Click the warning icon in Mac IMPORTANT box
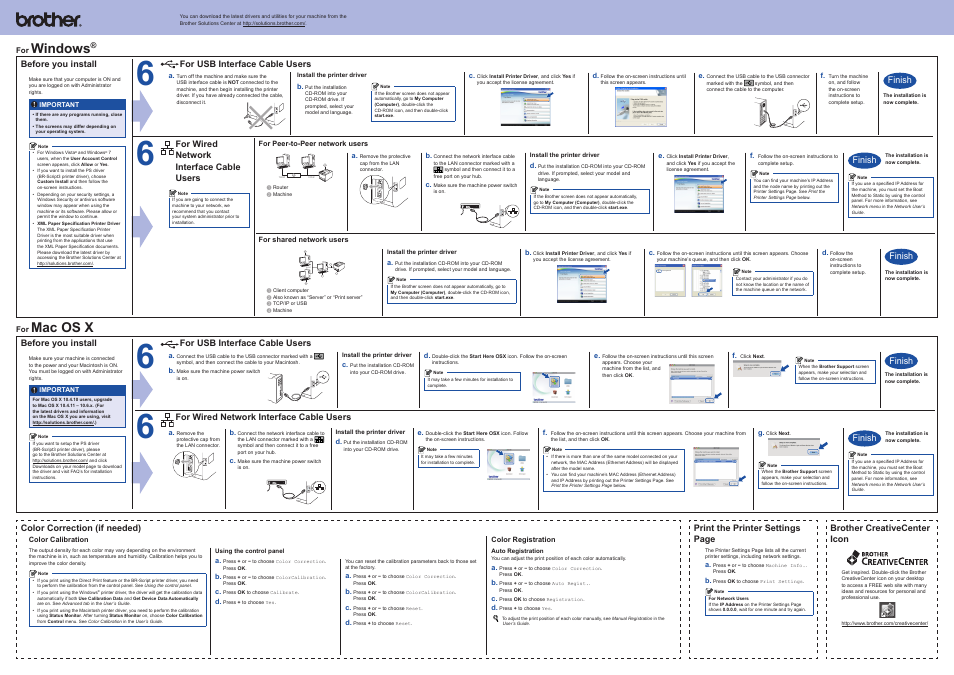The width and height of the screenshot is (954, 675). click(x=34, y=390)
